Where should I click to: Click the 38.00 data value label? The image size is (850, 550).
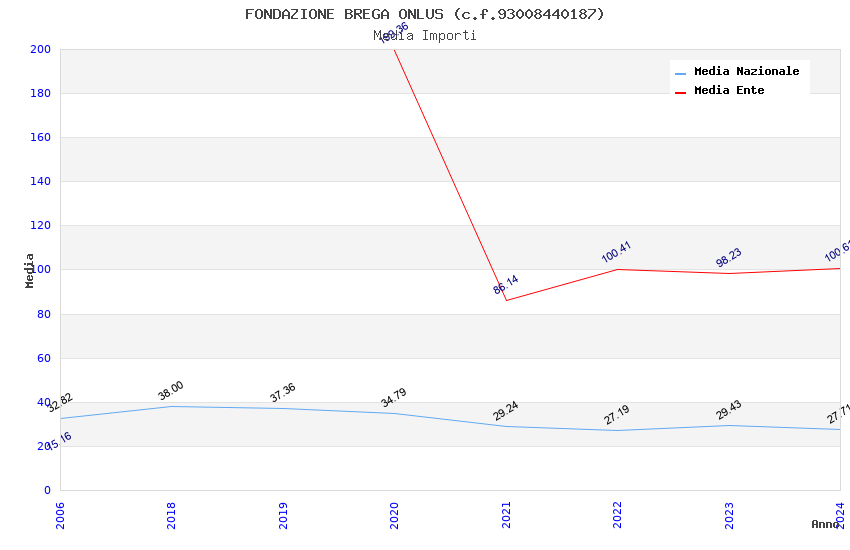pyautogui.click(x=171, y=391)
